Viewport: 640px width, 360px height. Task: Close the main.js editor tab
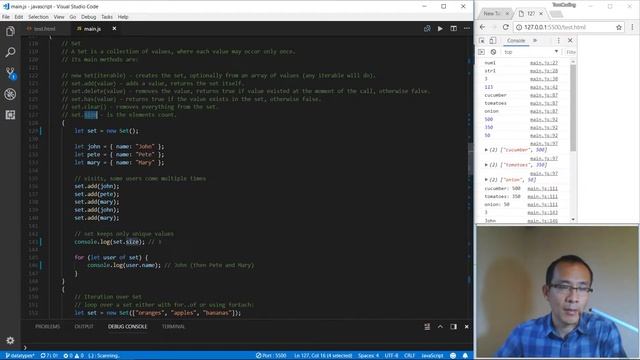click(114, 29)
